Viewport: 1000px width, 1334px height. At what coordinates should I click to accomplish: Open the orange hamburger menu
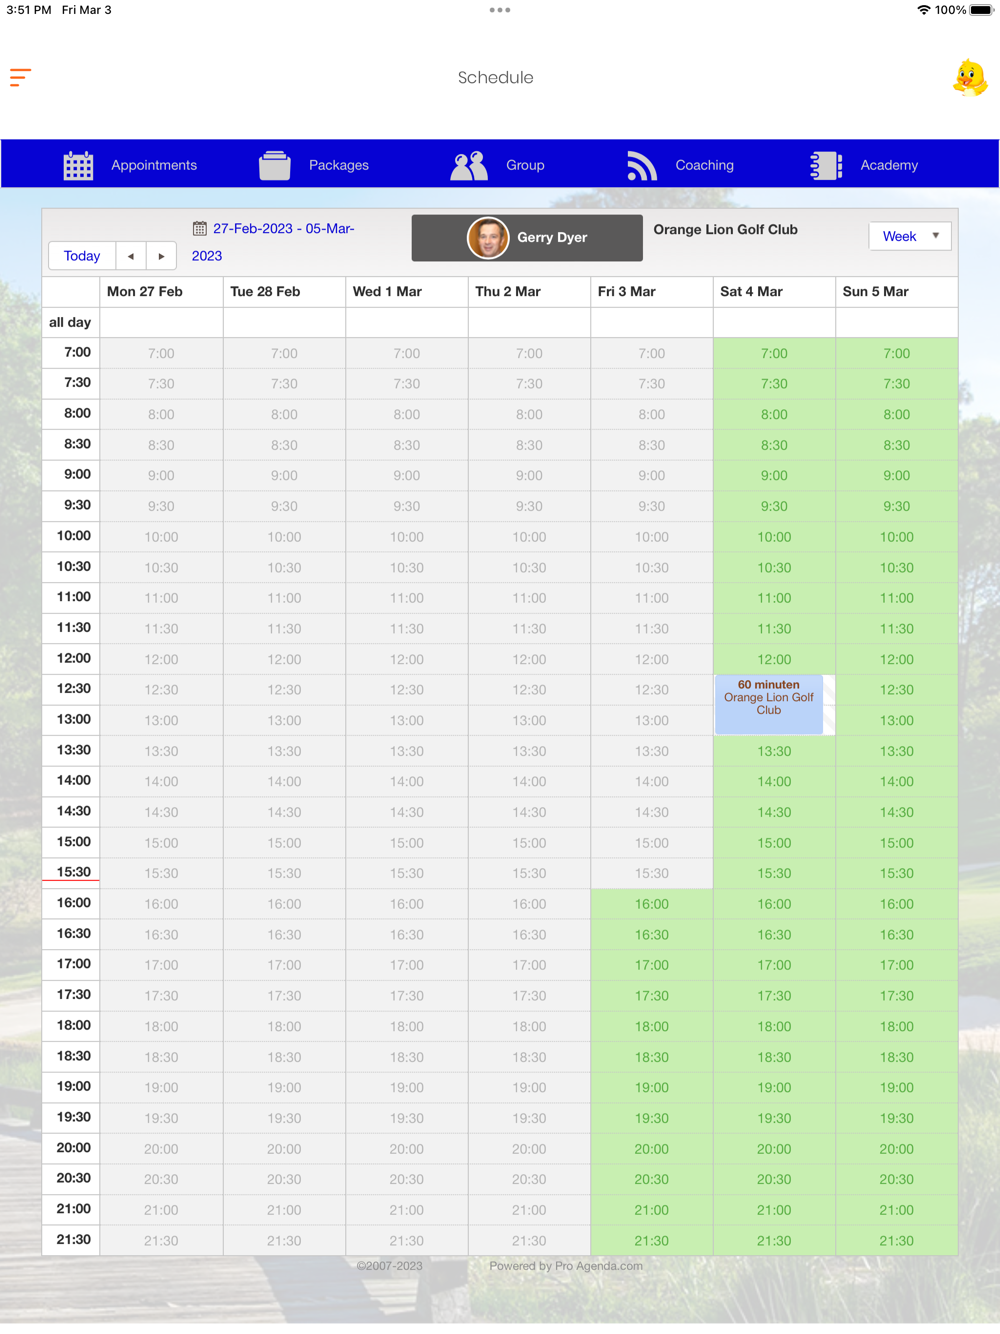click(20, 77)
